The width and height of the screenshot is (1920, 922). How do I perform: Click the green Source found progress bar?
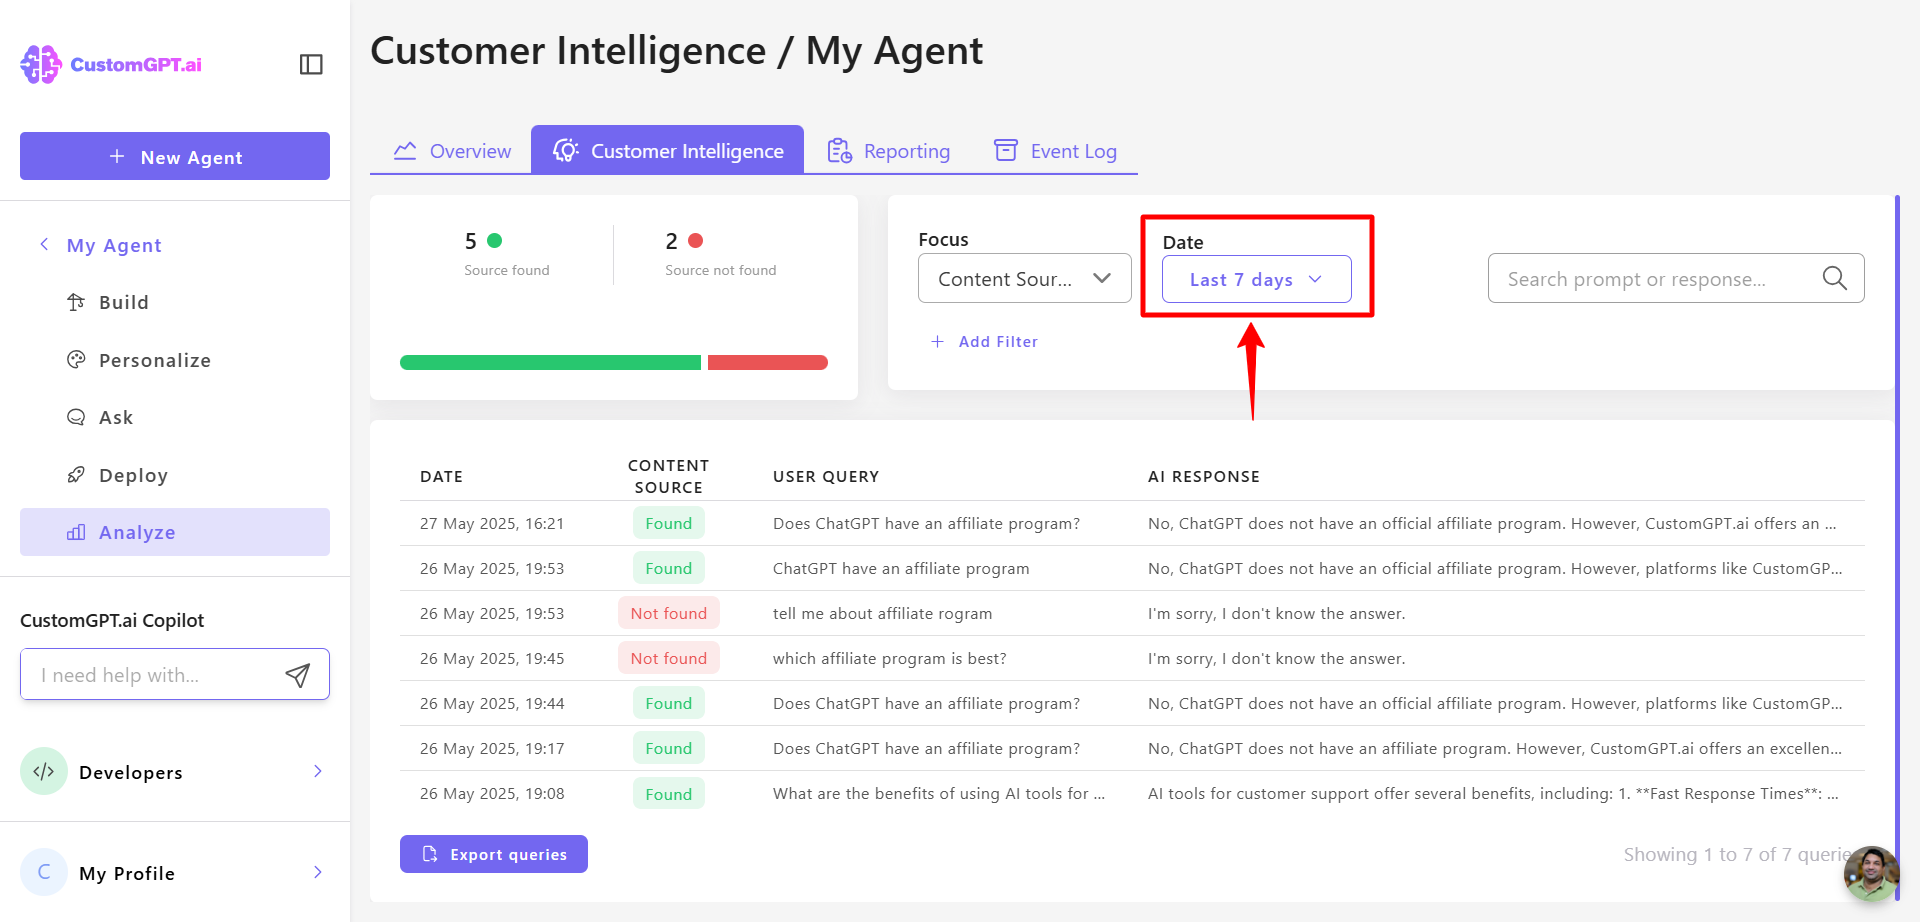pos(551,362)
